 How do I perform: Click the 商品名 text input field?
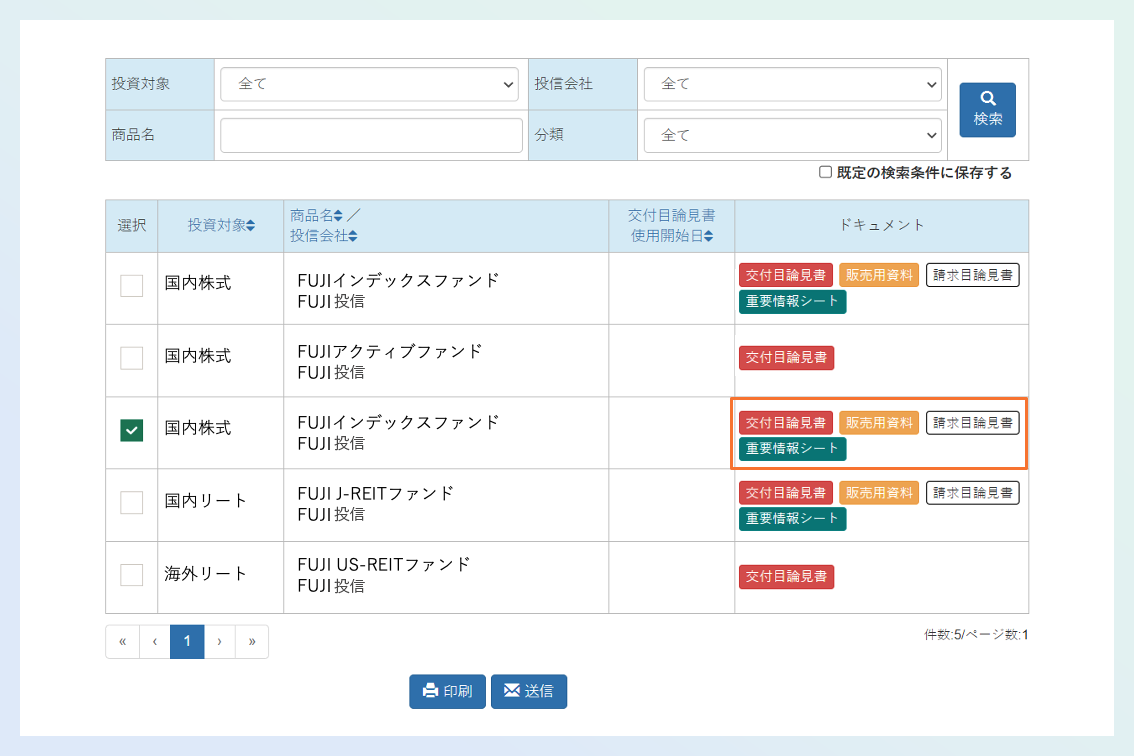point(371,135)
